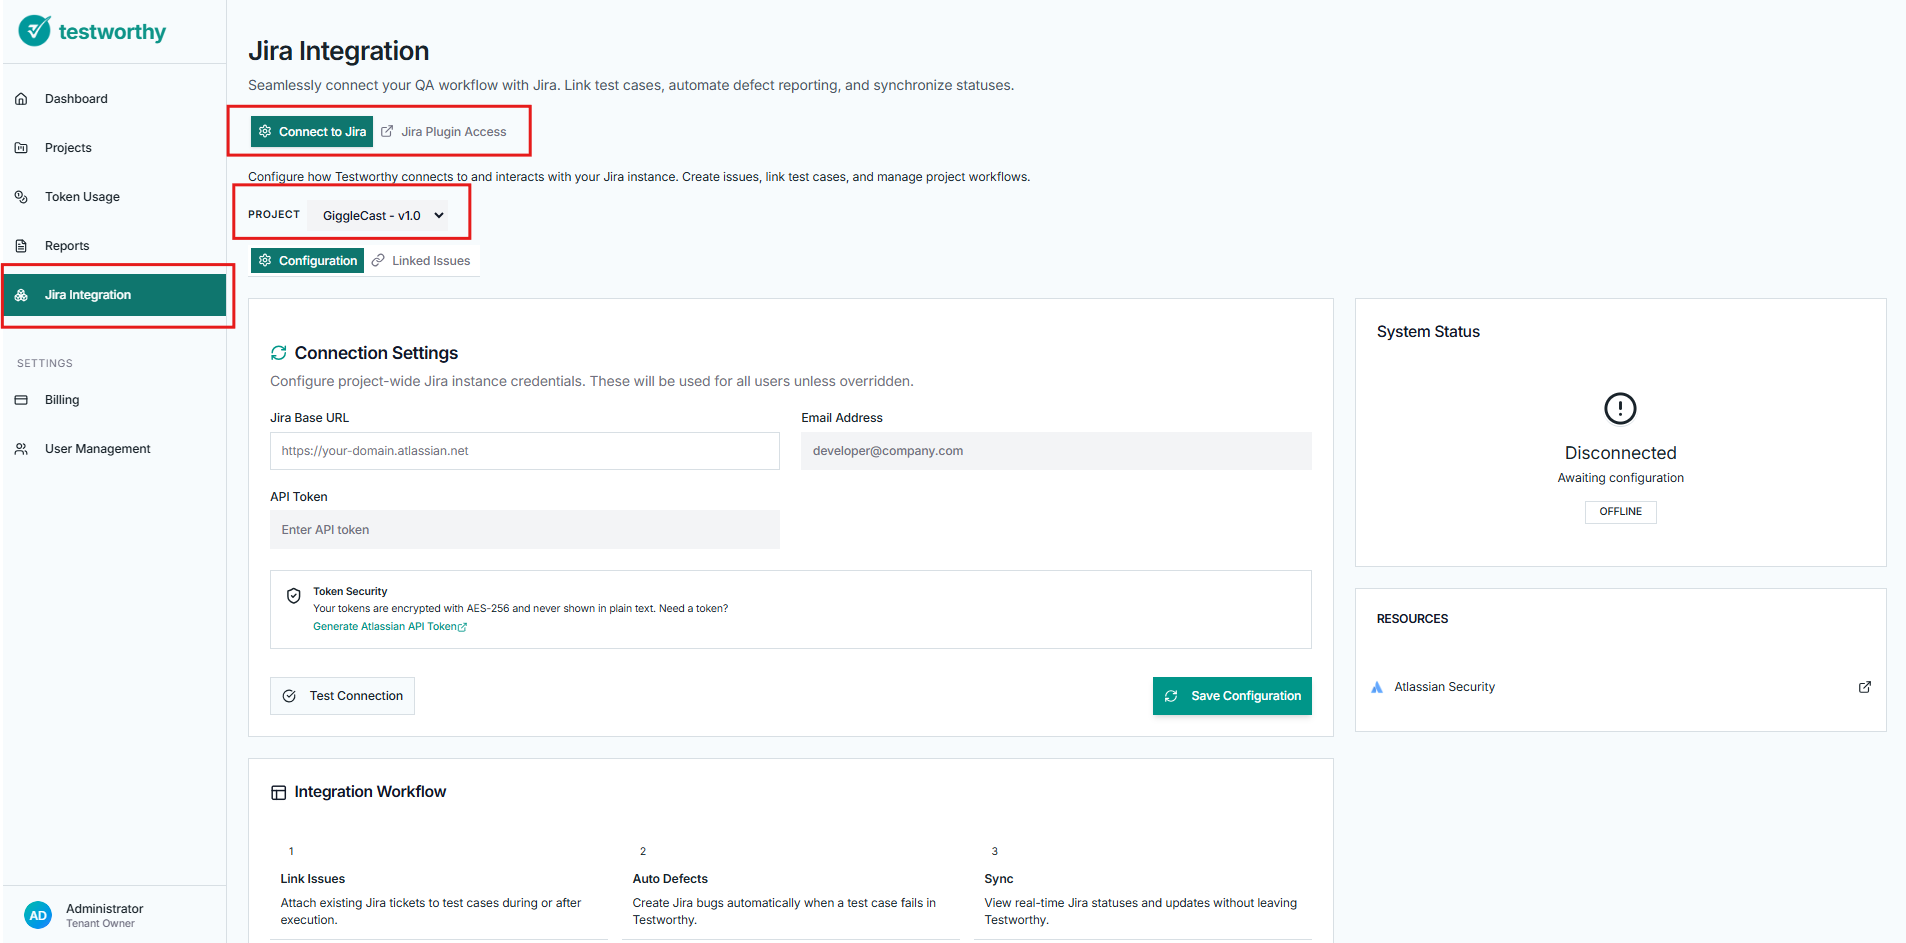Click the Jira Integration sidebar icon

(21, 295)
